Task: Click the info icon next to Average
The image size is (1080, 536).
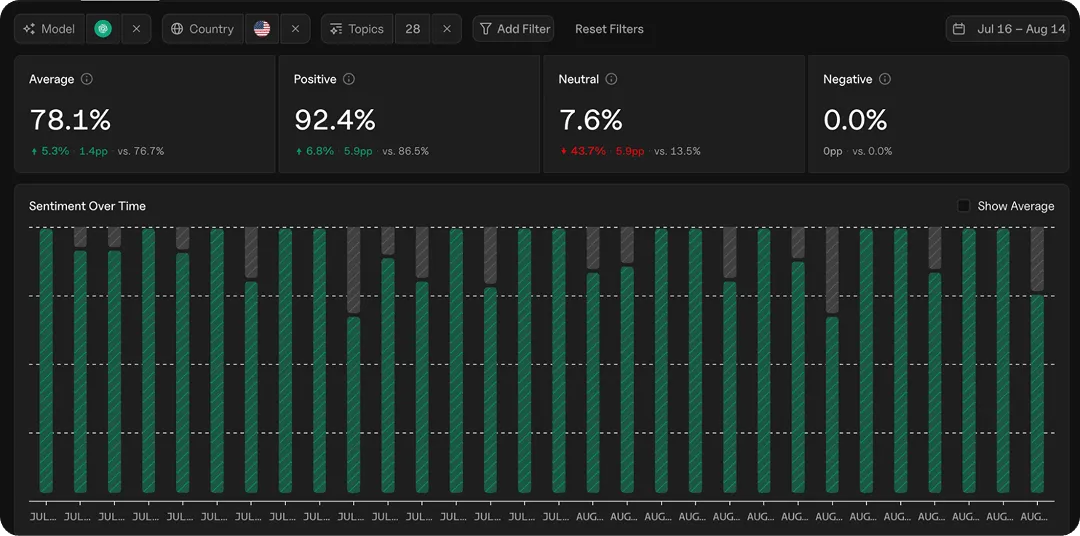Action: pyautogui.click(x=87, y=79)
